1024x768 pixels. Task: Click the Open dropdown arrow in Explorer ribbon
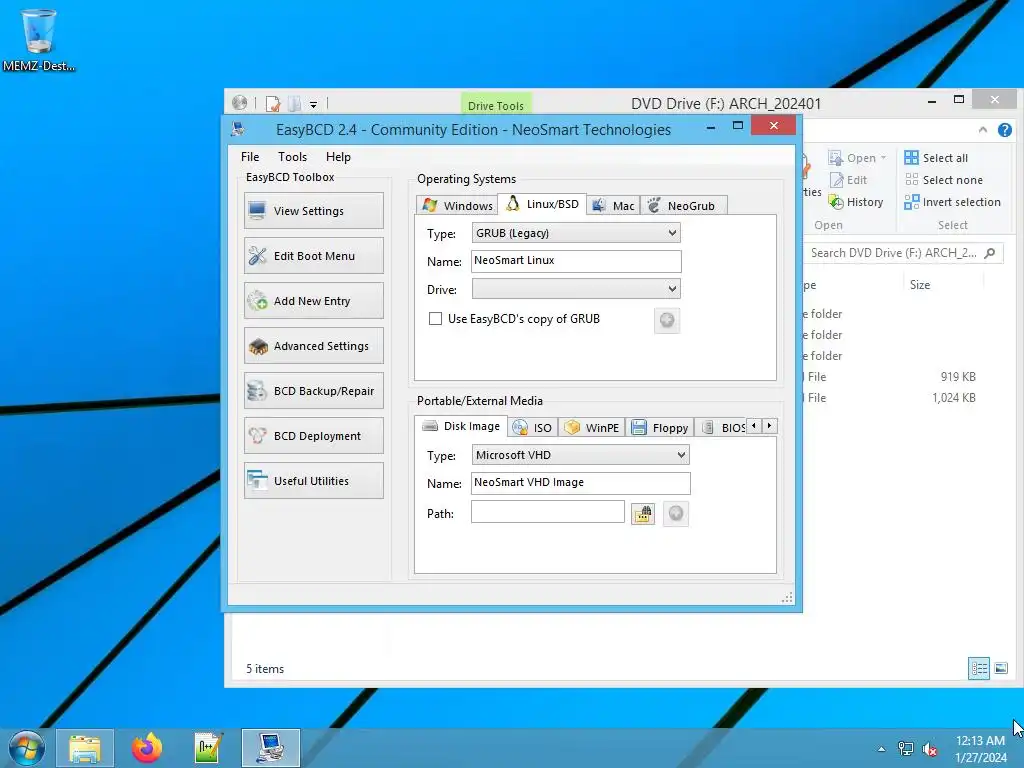[883, 158]
